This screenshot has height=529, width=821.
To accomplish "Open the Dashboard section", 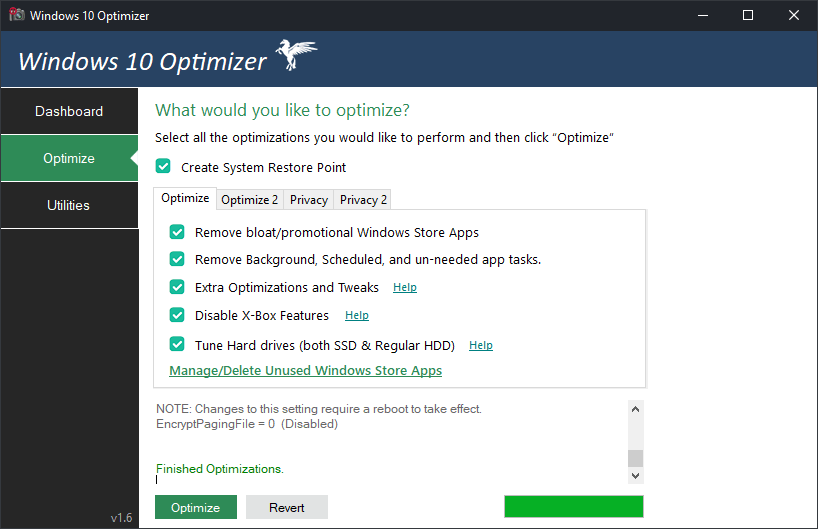I will pos(69,111).
